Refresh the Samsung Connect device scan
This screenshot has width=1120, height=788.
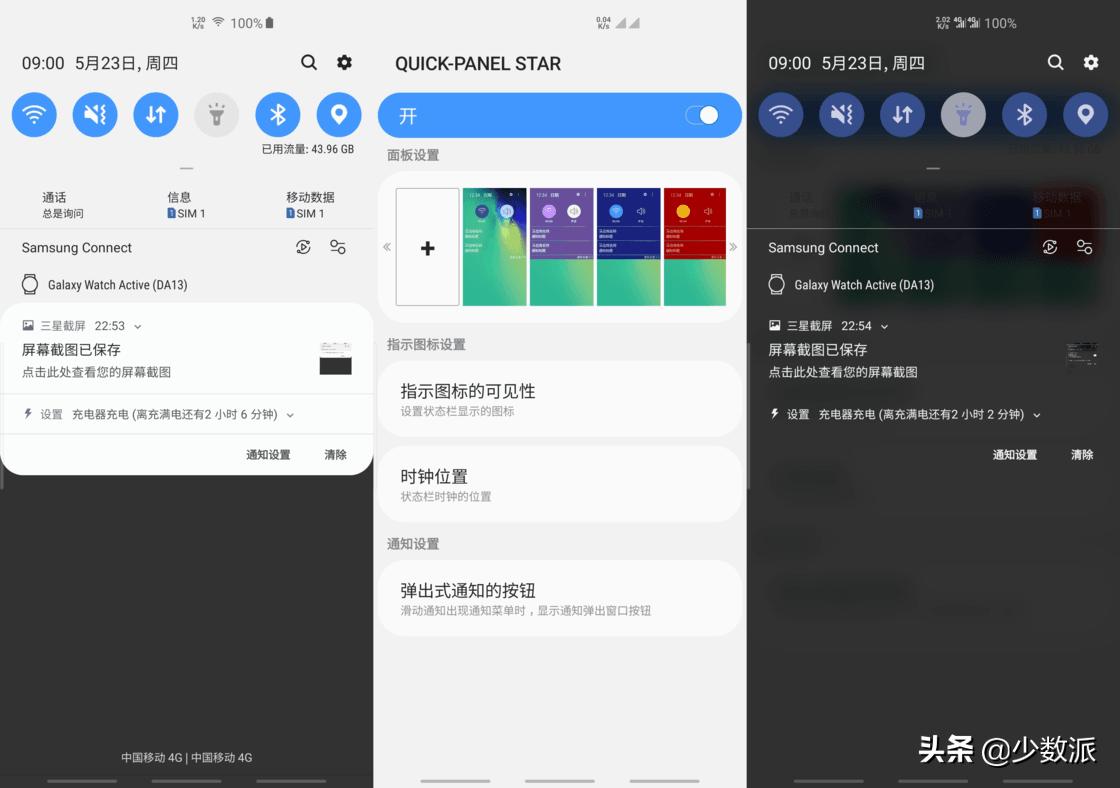click(x=303, y=247)
